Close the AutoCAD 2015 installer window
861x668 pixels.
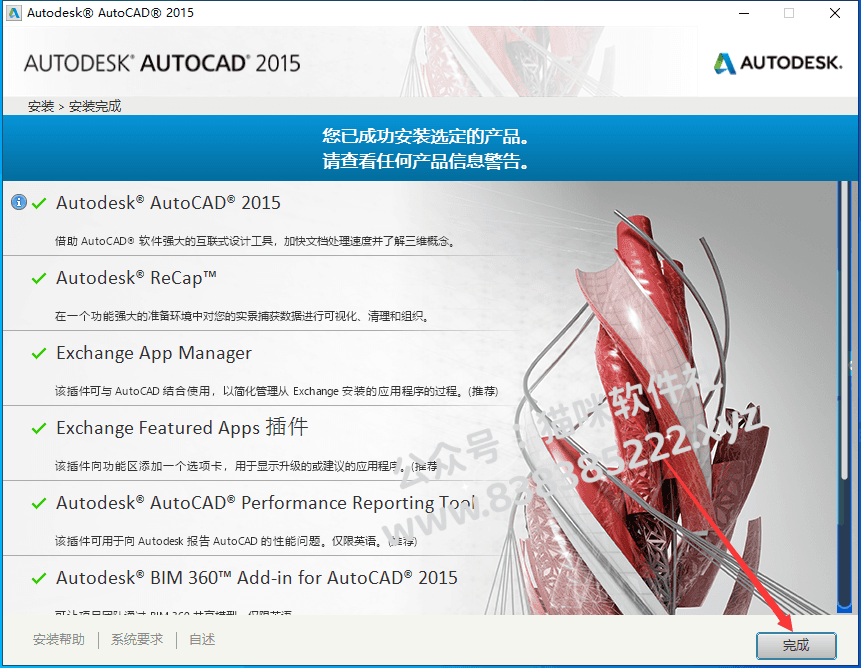[x=835, y=13]
